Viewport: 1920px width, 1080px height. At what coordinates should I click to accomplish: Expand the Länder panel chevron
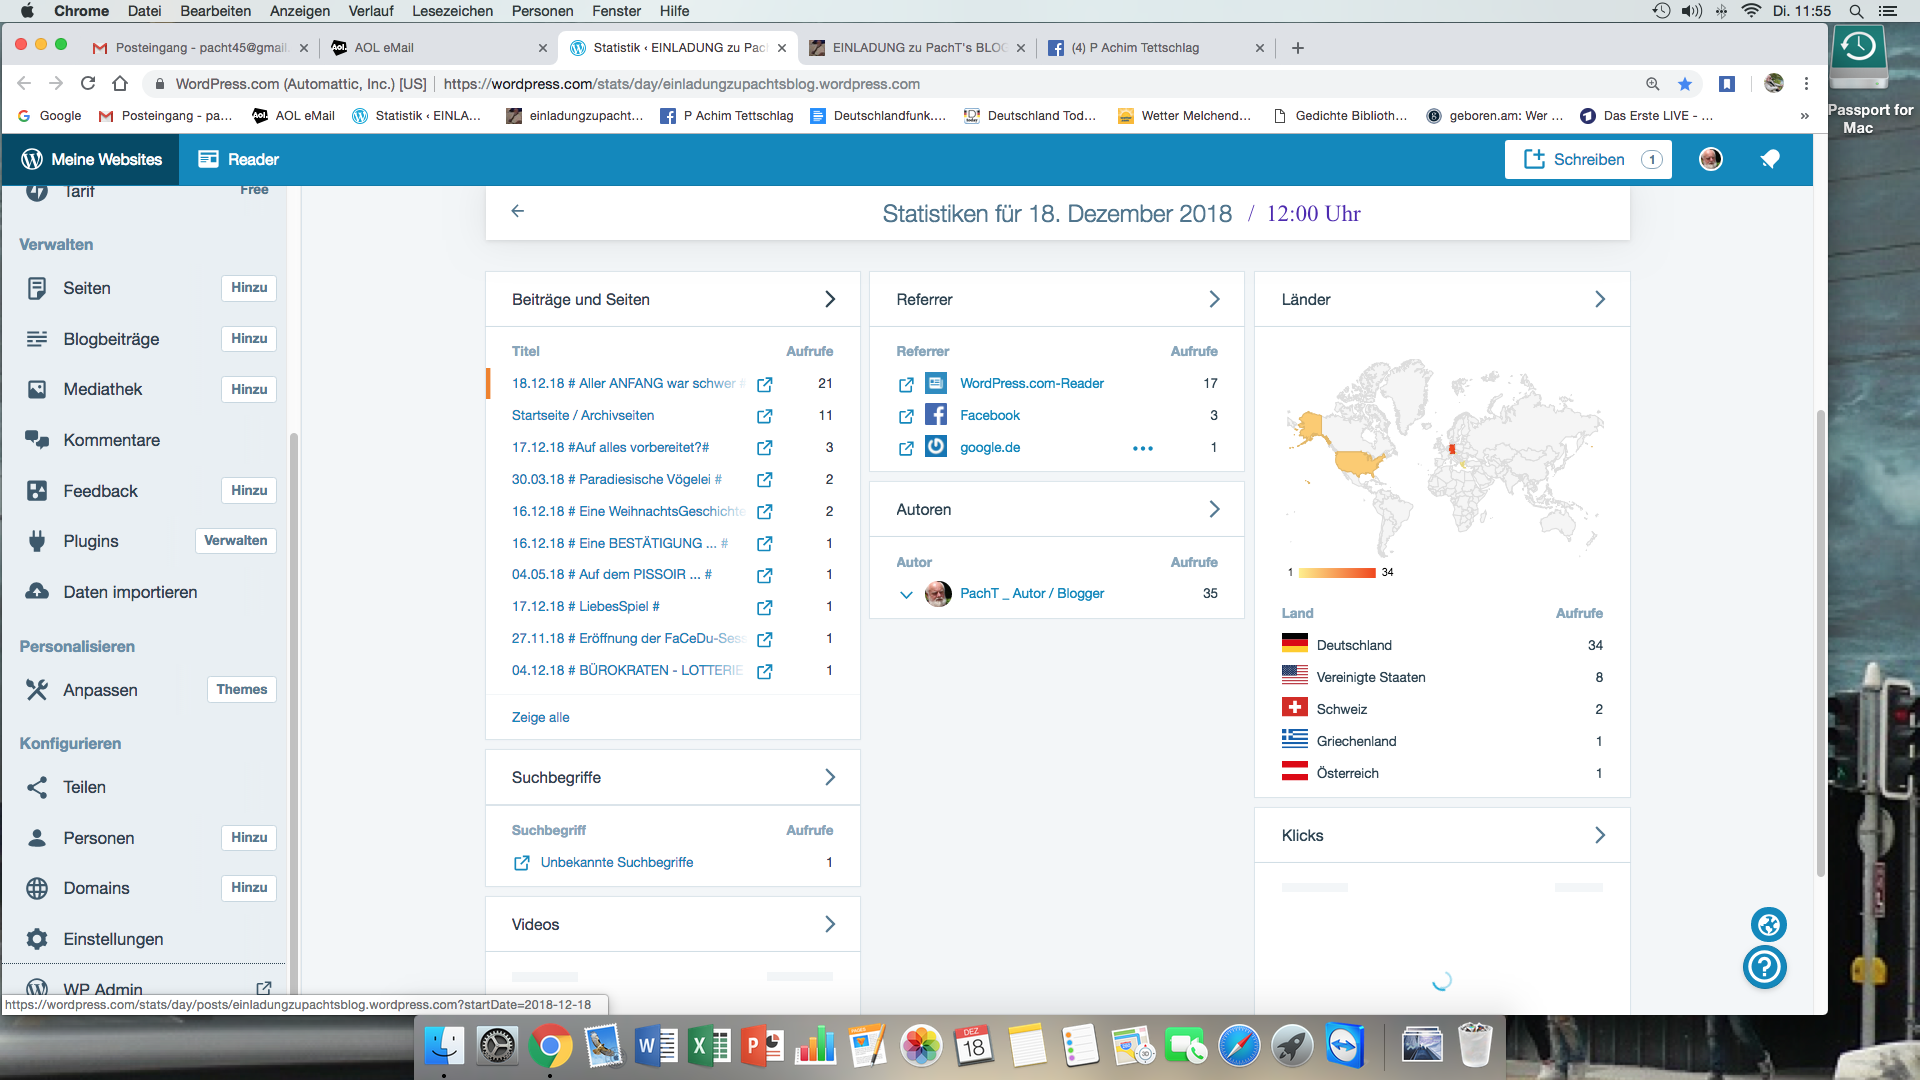point(1600,299)
